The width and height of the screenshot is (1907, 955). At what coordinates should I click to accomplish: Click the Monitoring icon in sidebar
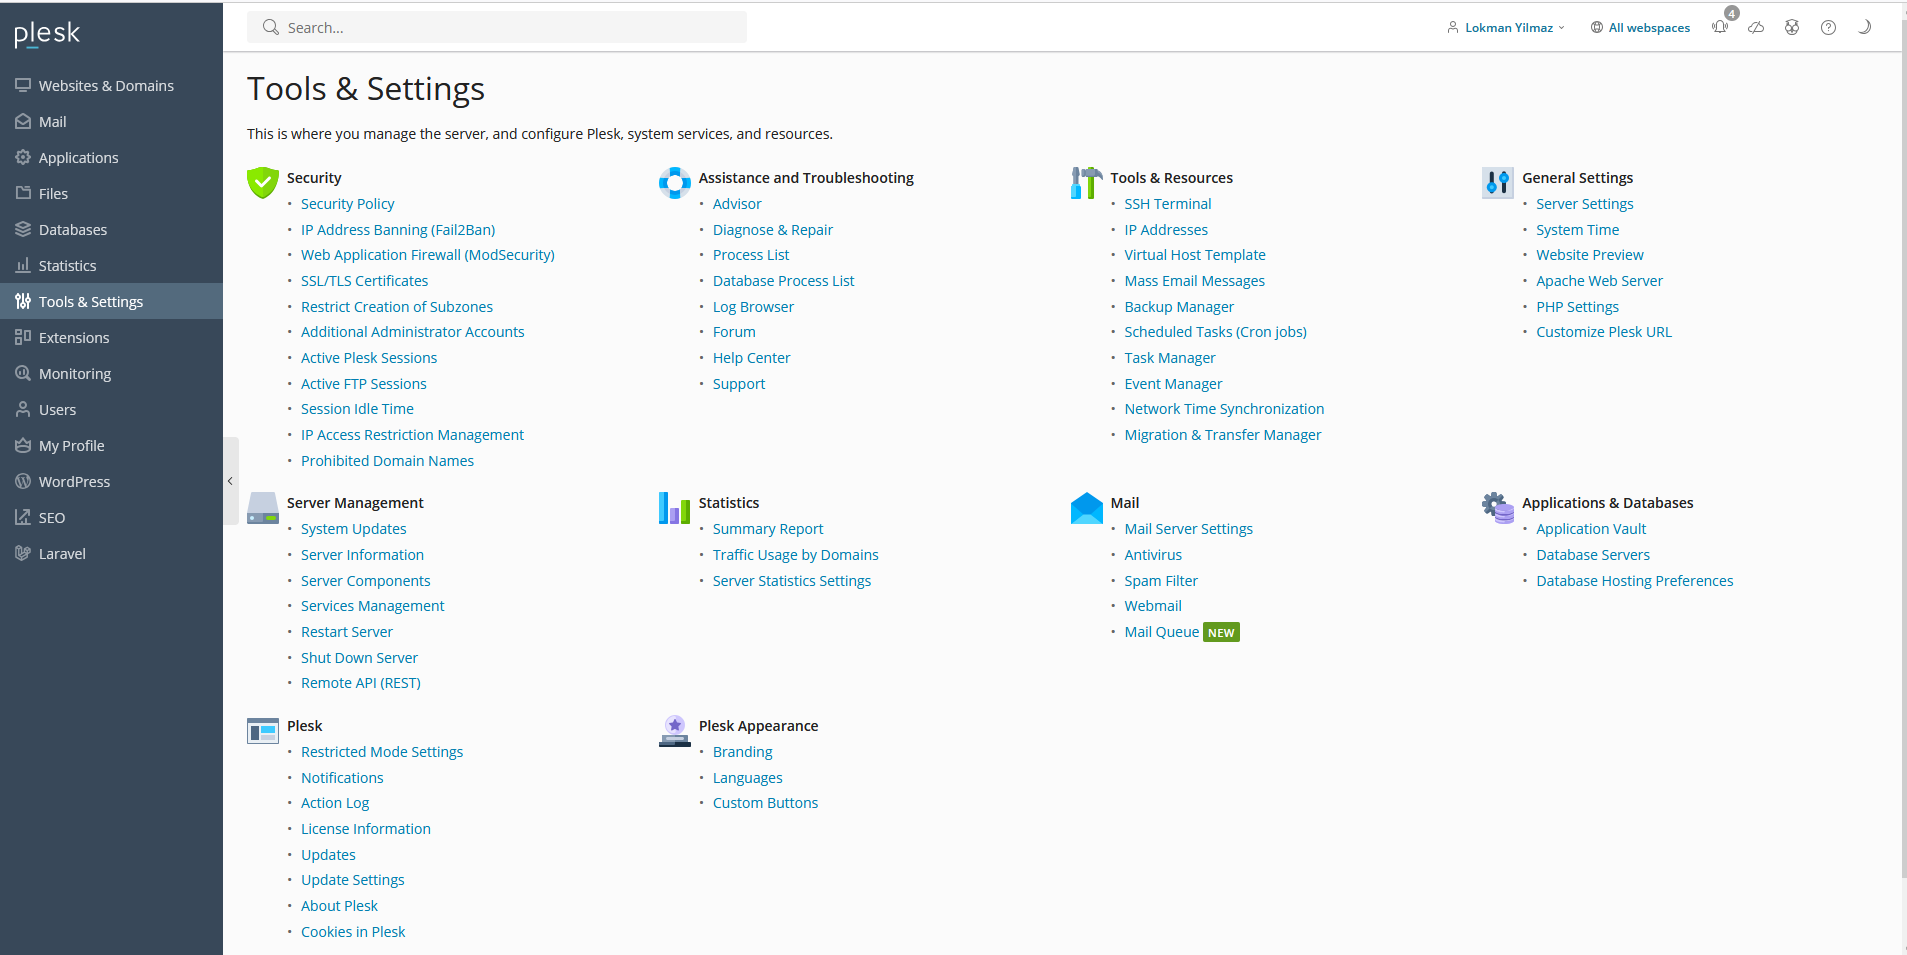pos(23,373)
